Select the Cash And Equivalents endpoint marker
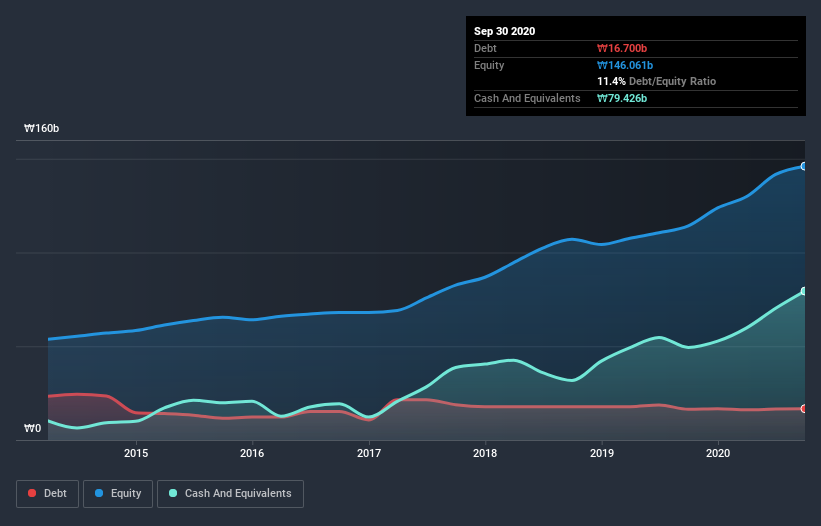This screenshot has width=821, height=526. point(804,291)
